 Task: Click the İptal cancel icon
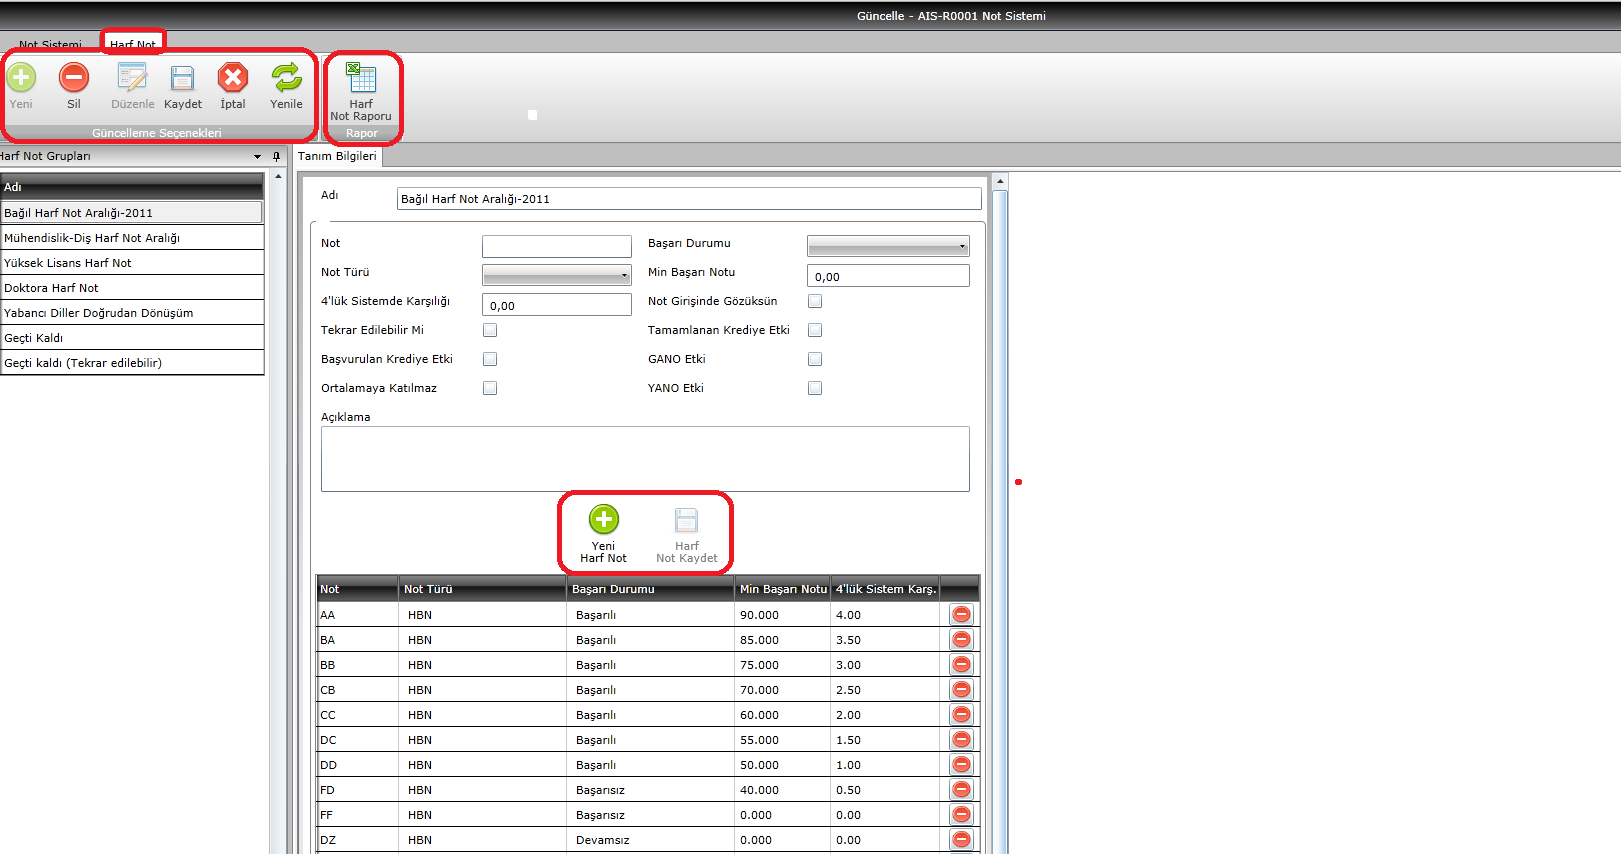(x=233, y=77)
